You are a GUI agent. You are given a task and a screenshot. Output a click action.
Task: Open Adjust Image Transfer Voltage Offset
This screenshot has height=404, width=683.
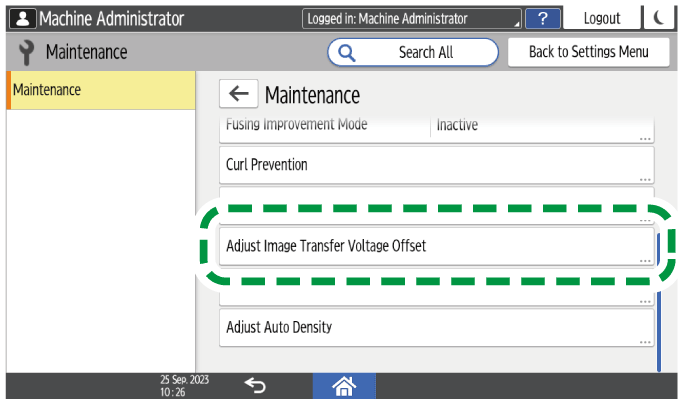click(x=436, y=246)
